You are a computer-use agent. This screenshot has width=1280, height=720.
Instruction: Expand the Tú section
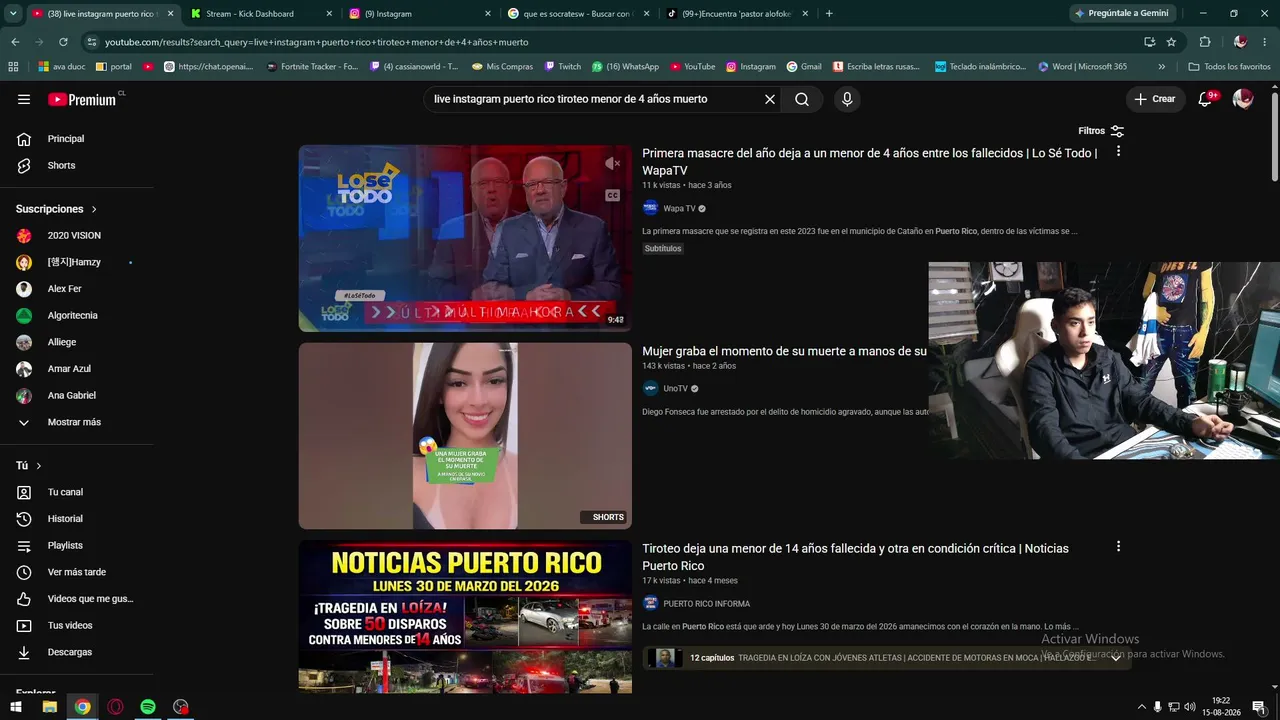(x=29, y=466)
